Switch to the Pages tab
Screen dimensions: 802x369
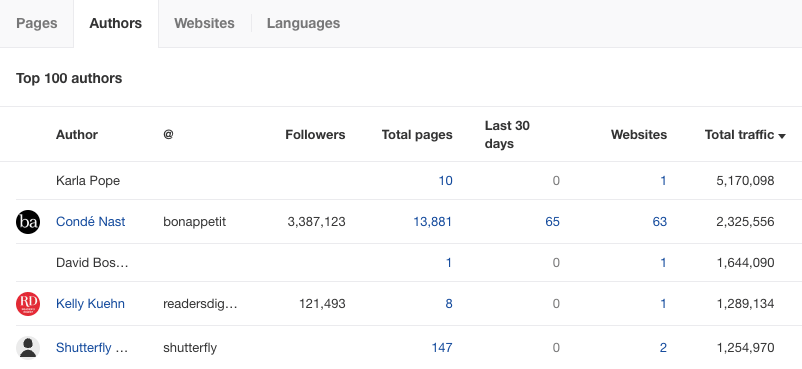[x=37, y=24]
